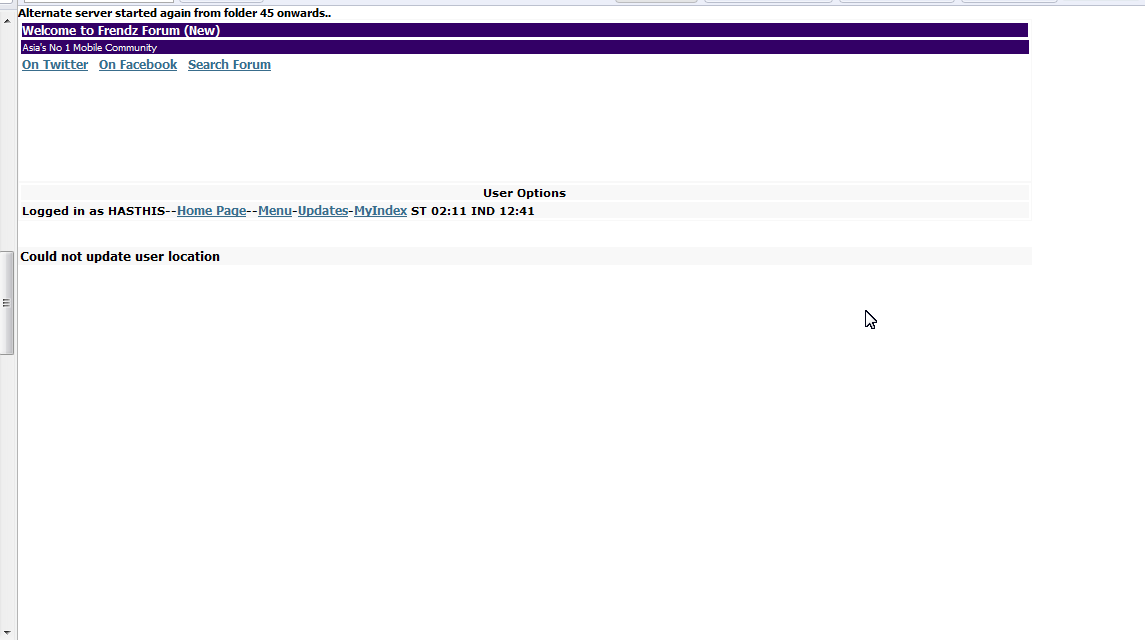Screen dimensions: 1145x640
Task: View the Updates link
Action: coord(323,211)
